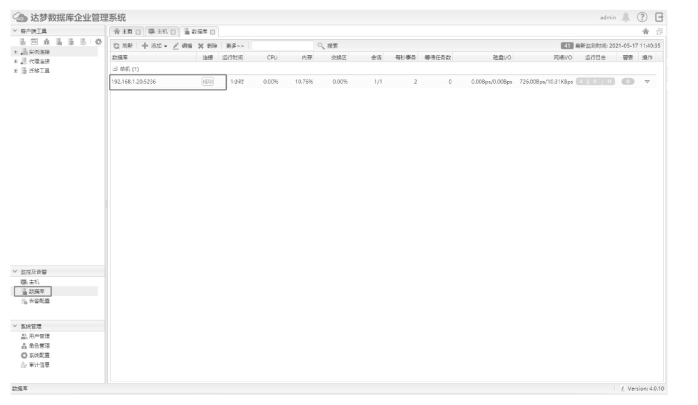The width and height of the screenshot is (698, 405).
Task: Click the latest monitoring time 2021-05-17 text
Action: (x=618, y=45)
